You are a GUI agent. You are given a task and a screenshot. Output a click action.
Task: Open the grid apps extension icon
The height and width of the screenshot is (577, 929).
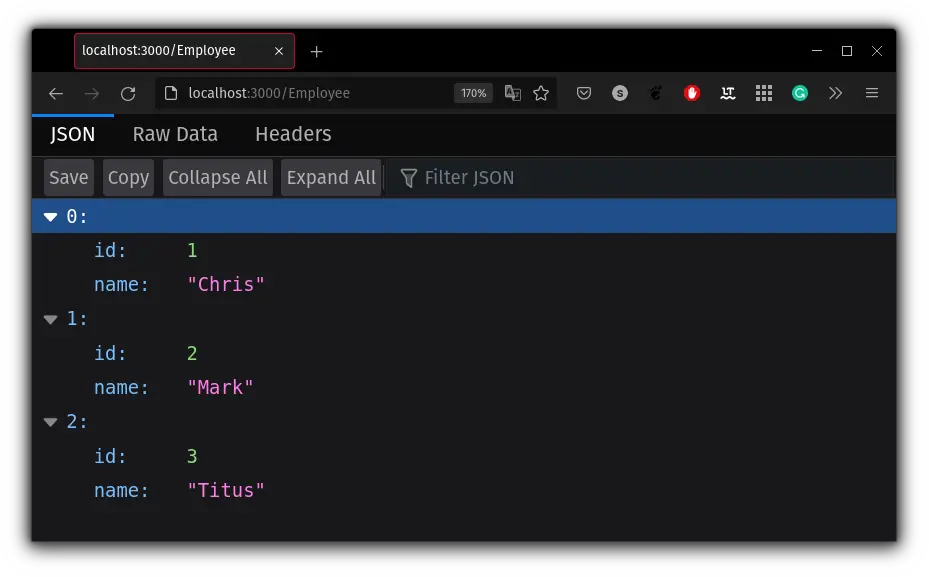click(764, 93)
